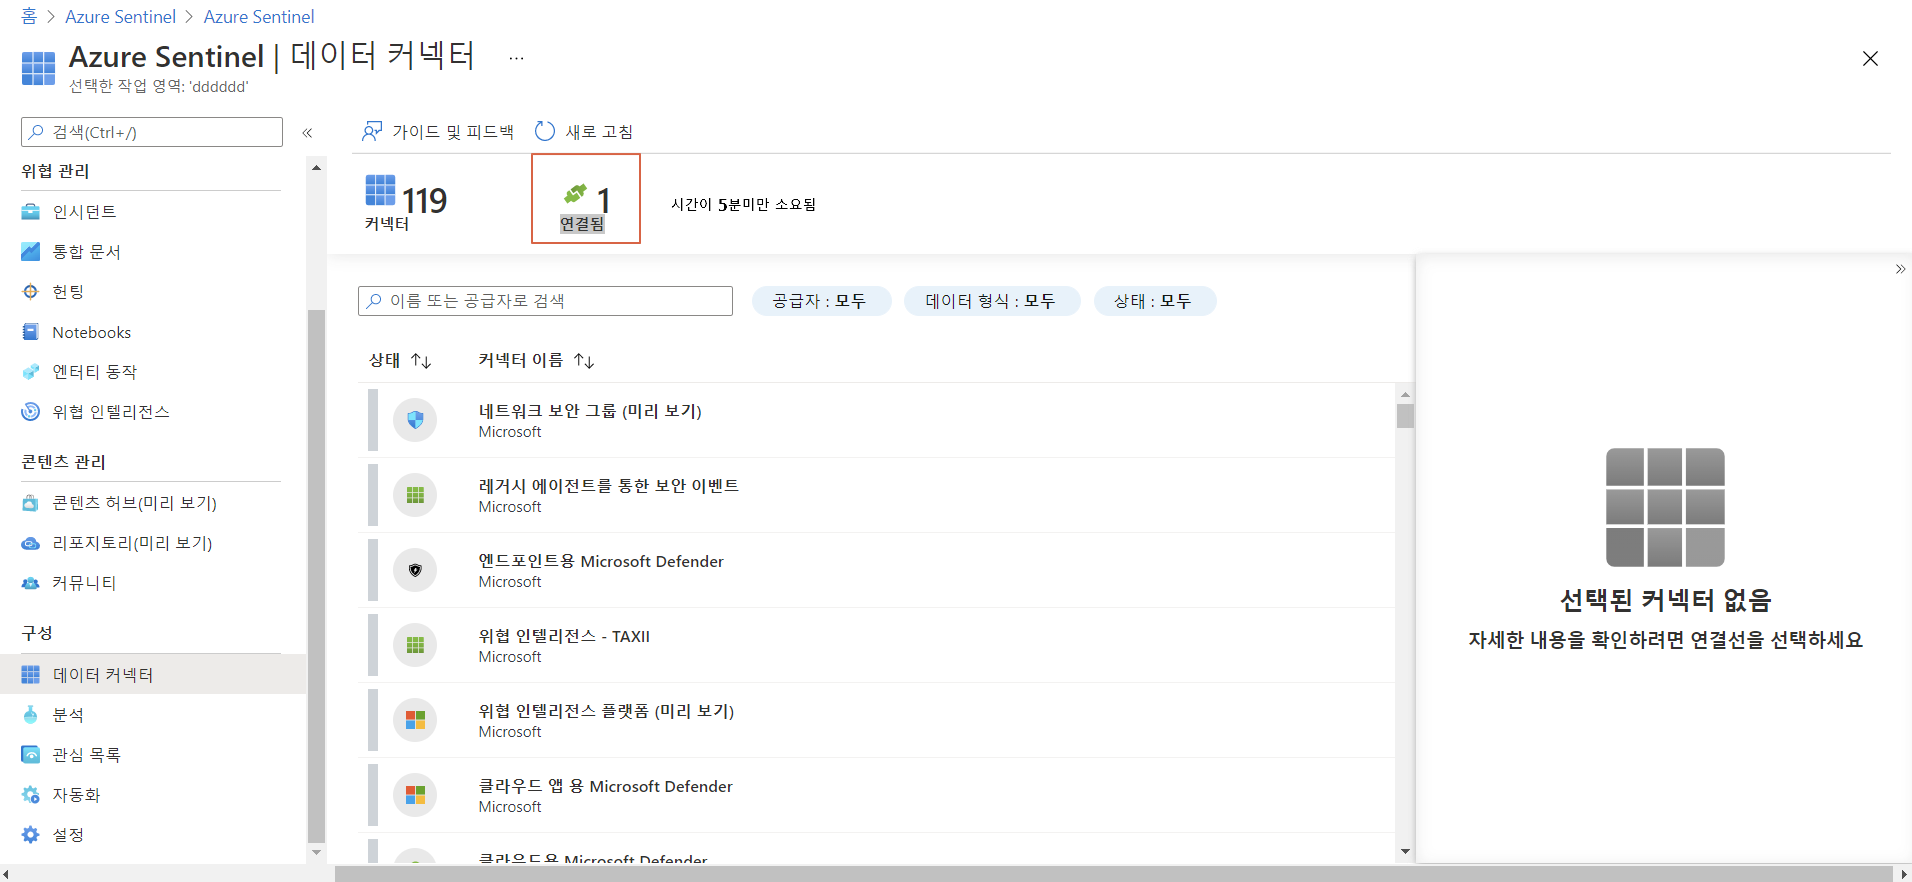Collapse the left navigation menu with chevron

click(x=307, y=133)
